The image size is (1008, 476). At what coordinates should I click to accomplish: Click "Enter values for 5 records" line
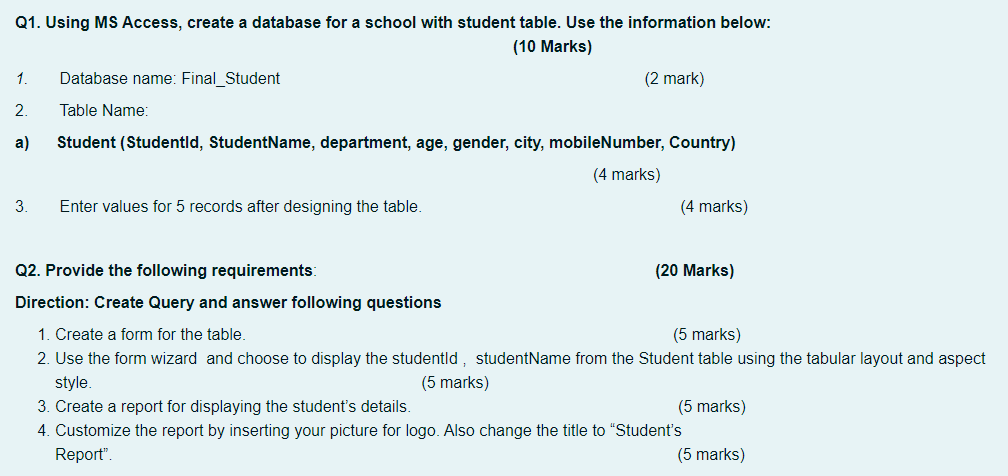click(x=241, y=206)
